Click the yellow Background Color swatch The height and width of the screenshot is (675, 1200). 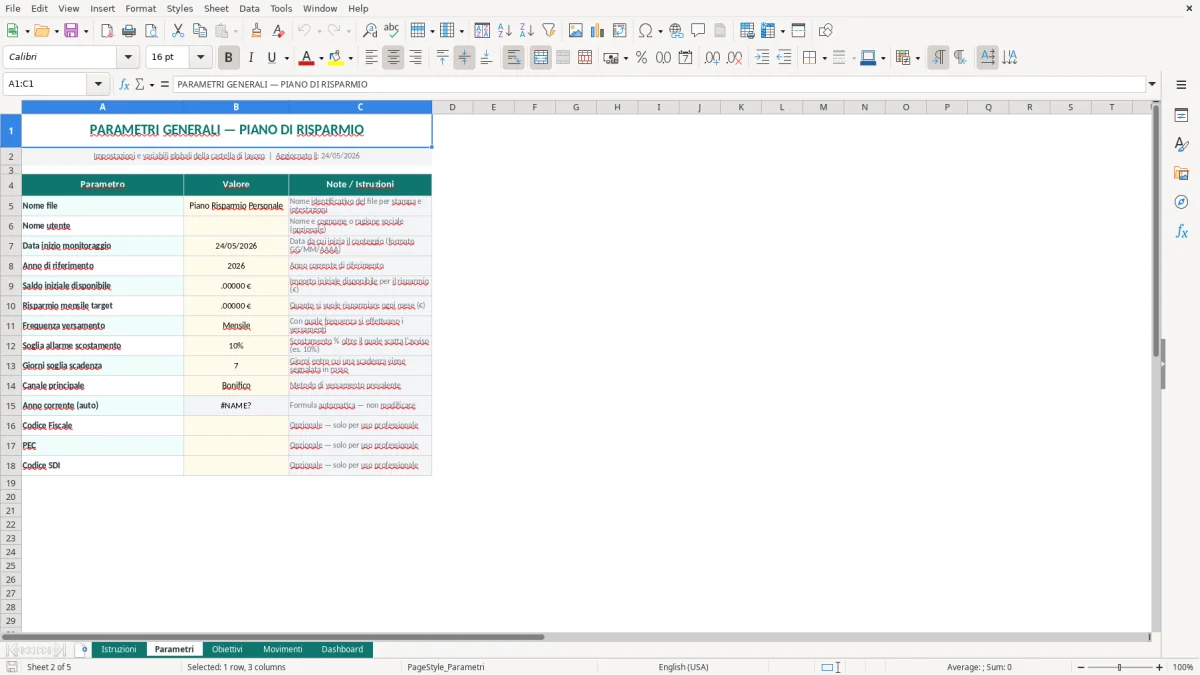(x=335, y=58)
